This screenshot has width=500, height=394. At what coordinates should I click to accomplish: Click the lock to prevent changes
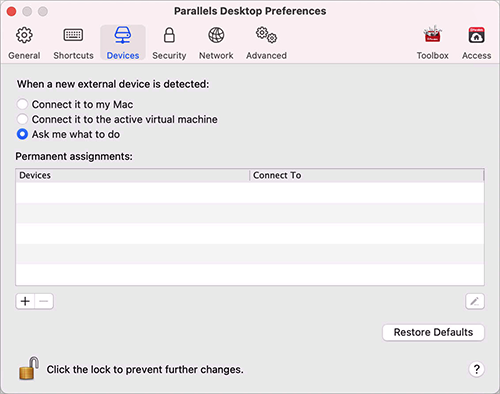click(x=29, y=368)
